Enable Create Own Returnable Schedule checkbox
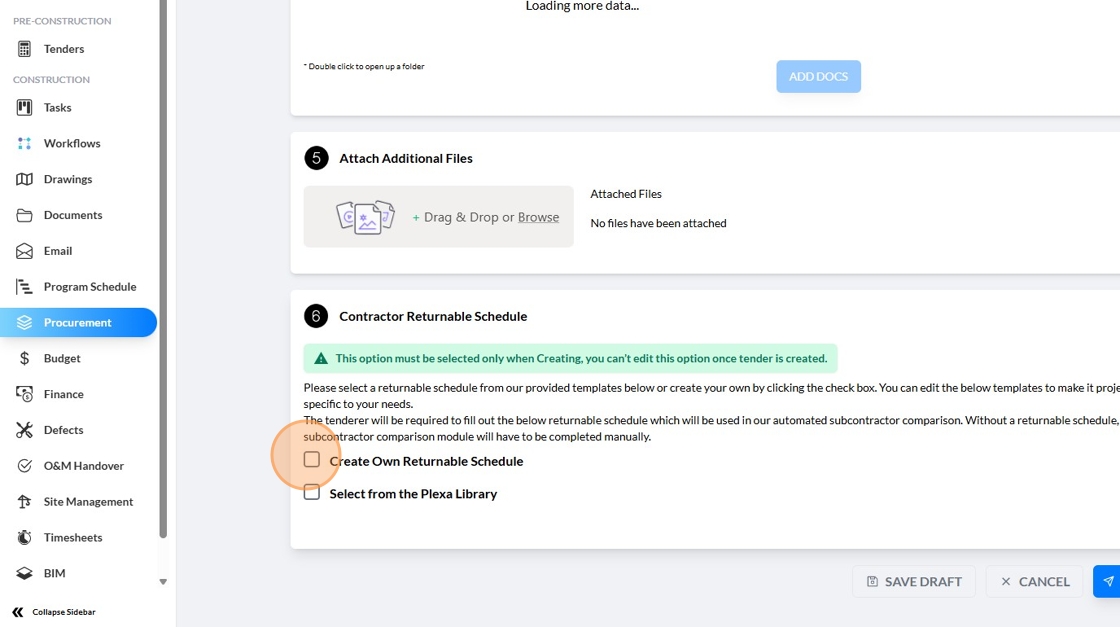The height and width of the screenshot is (627, 1120). [x=312, y=460]
